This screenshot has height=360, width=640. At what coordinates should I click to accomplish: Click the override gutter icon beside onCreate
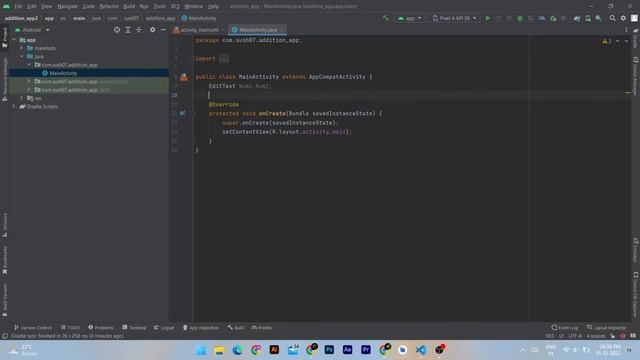(x=182, y=113)
